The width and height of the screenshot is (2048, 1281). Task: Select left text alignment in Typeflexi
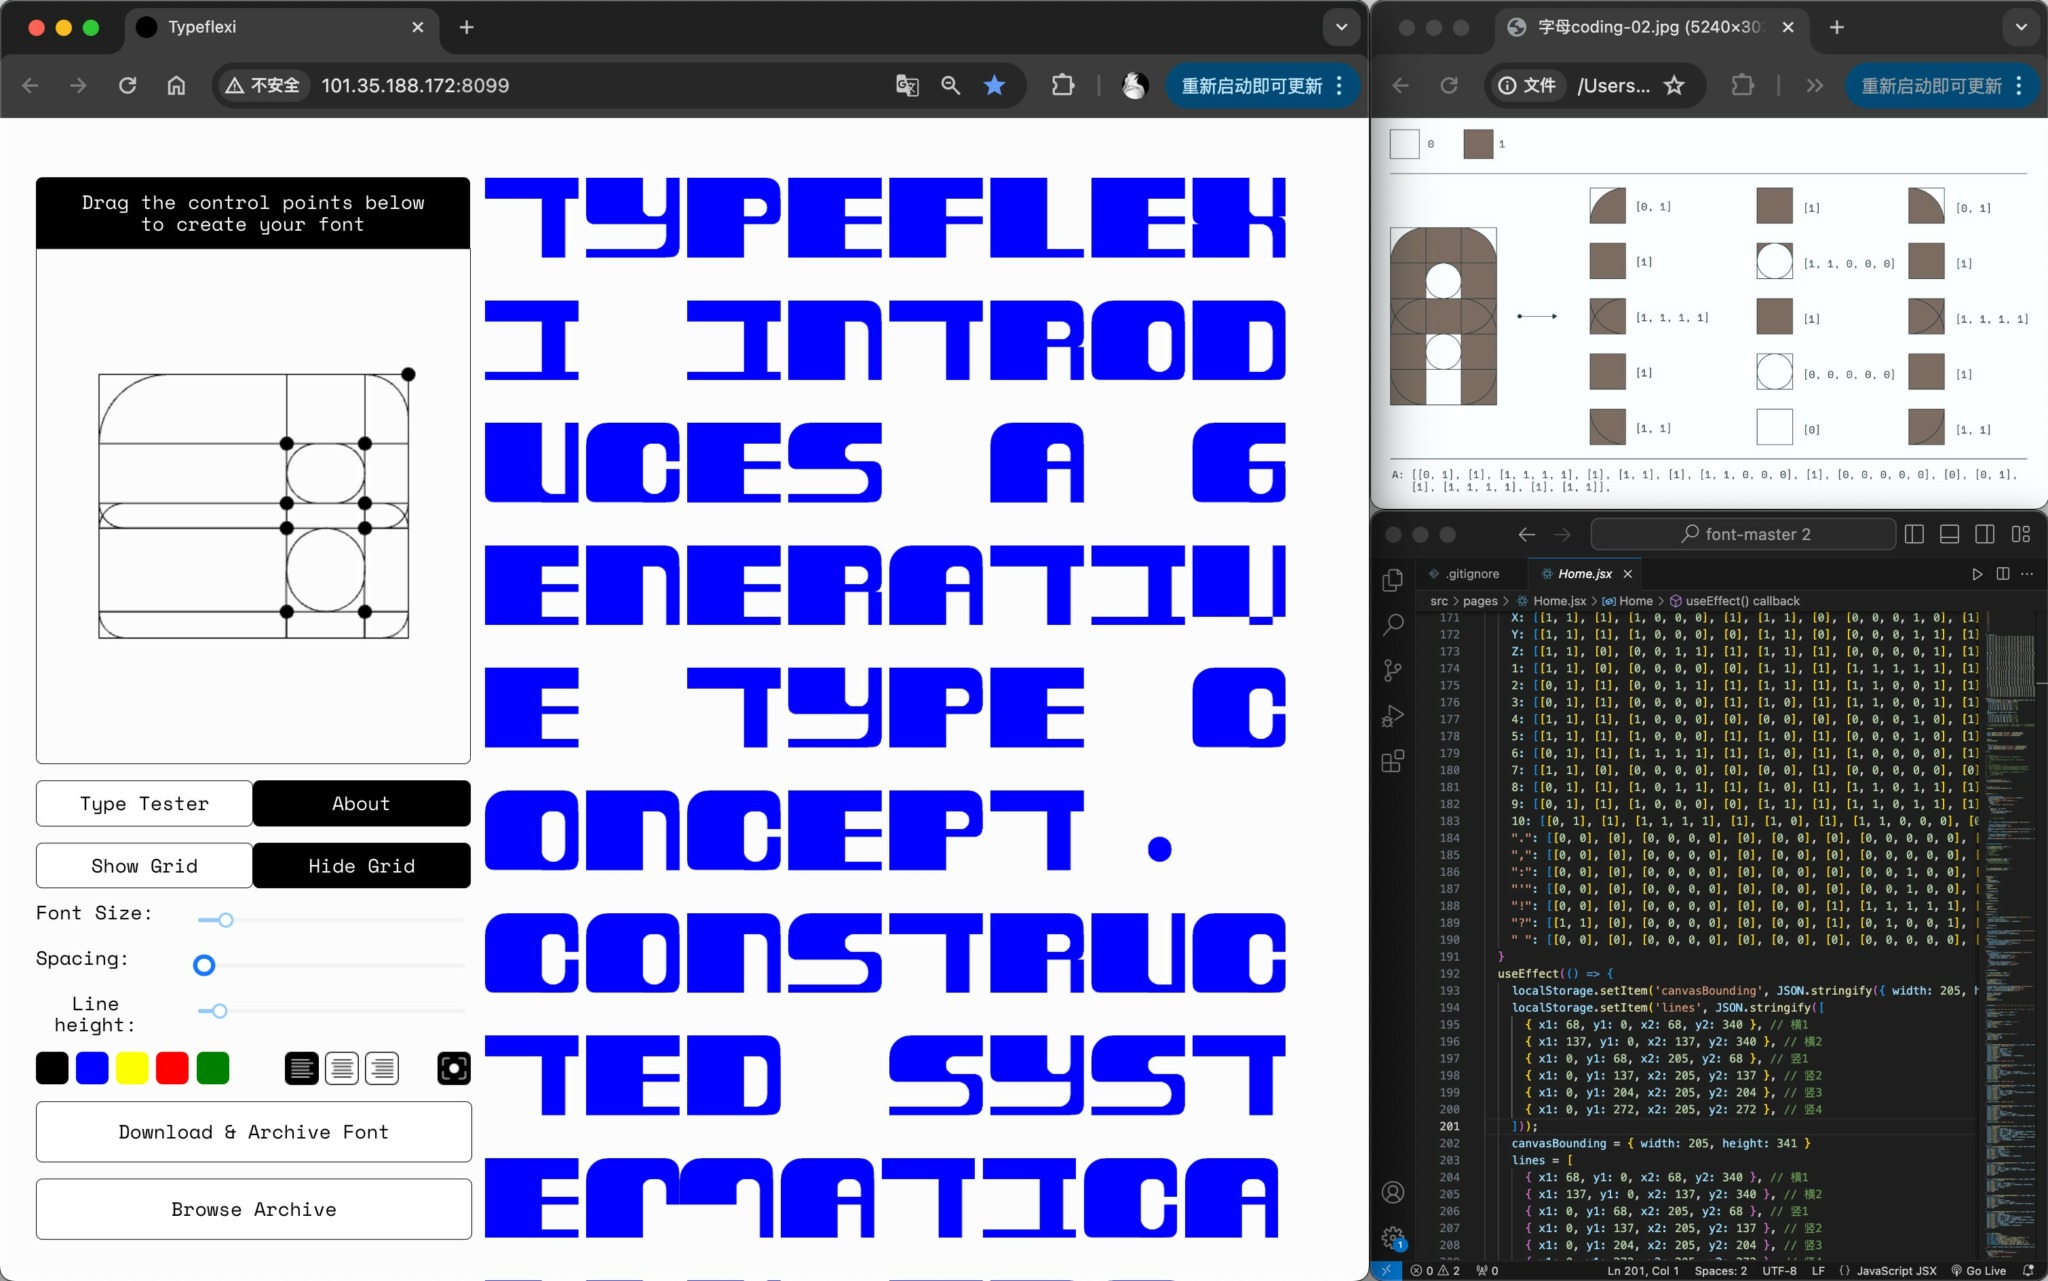(x=301, y=1068)
